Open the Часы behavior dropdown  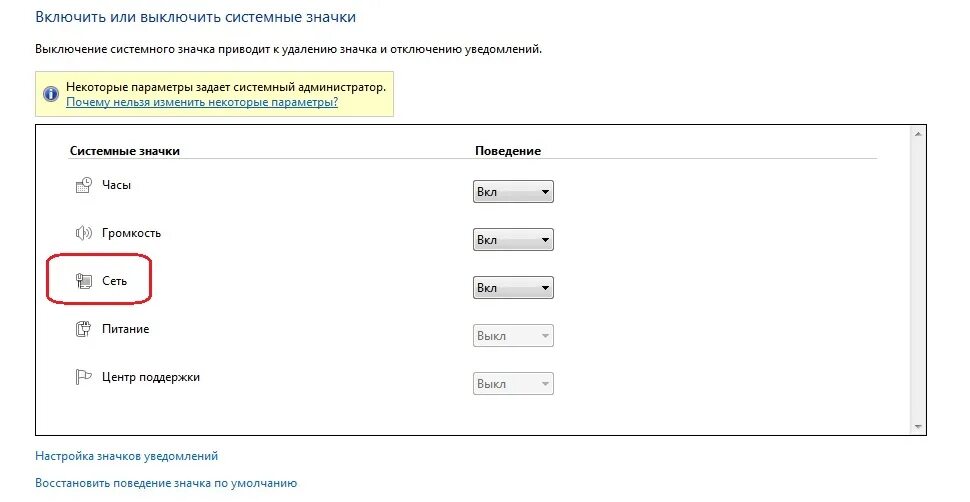tap(513, 192)
